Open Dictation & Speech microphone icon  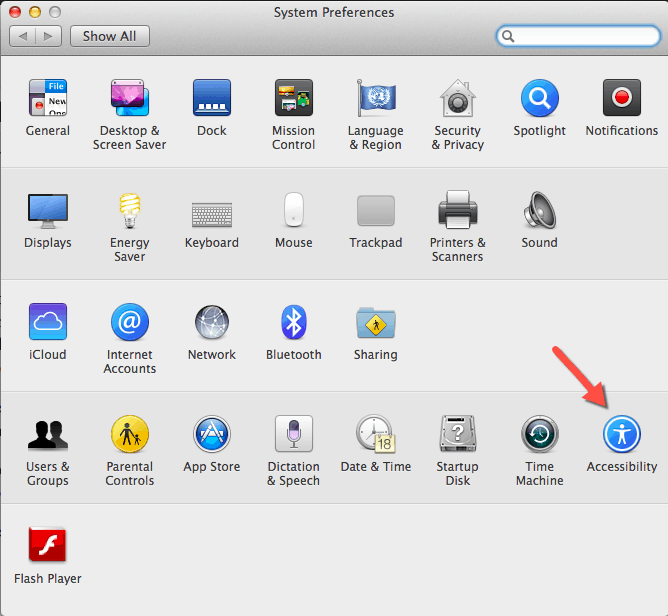pyautogui.click(x=294, y=434)
